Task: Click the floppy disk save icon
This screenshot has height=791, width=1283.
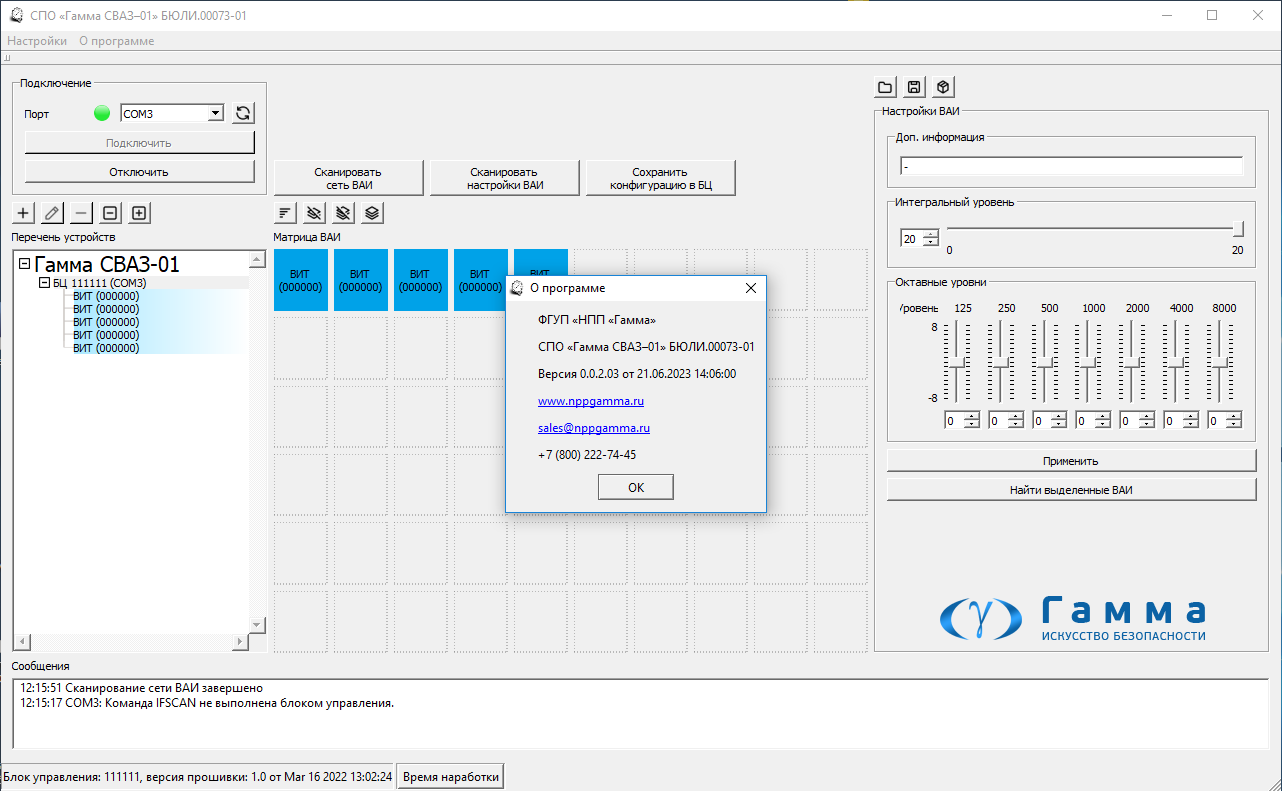Action: (x=914, y=87)
